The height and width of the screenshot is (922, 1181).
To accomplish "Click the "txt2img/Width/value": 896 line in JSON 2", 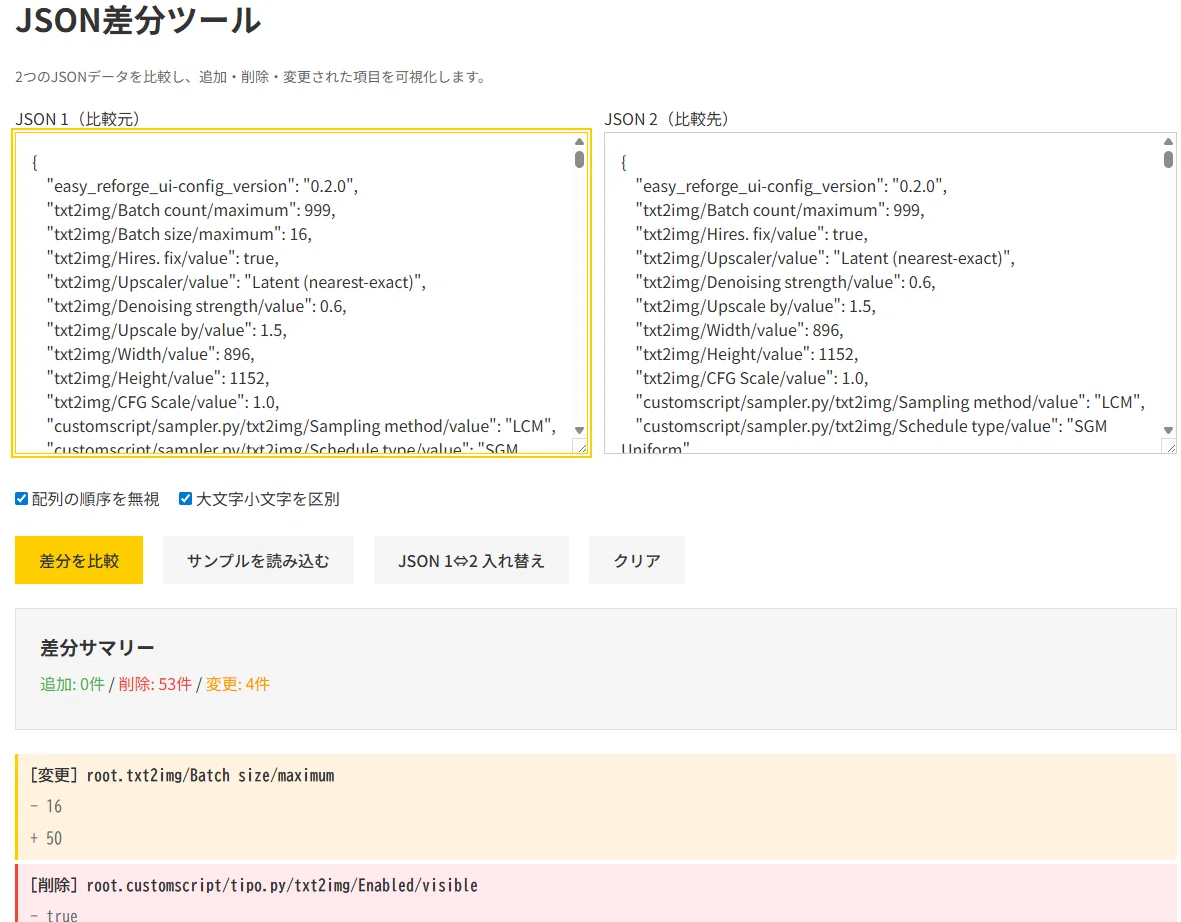I will pos(740,331).
